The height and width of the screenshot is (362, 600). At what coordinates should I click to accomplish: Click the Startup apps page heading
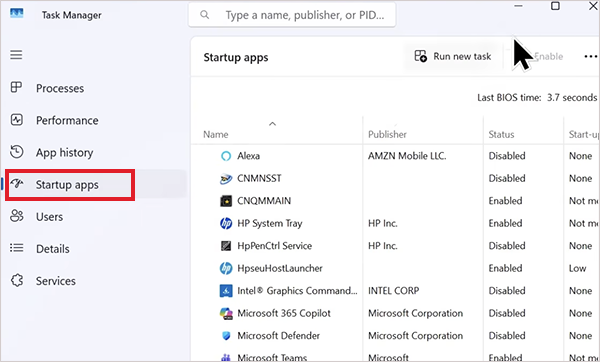pyautogui.click(x=236, y=57)
